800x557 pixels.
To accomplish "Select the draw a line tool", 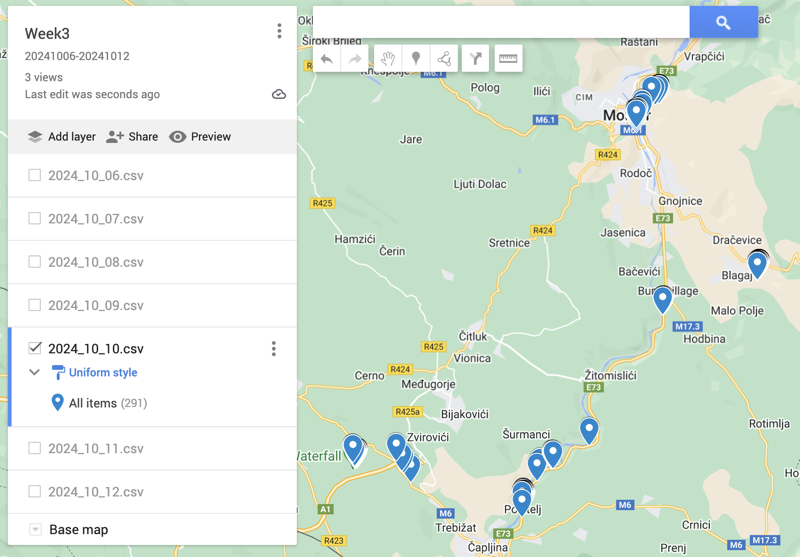I will pos(444,59).
